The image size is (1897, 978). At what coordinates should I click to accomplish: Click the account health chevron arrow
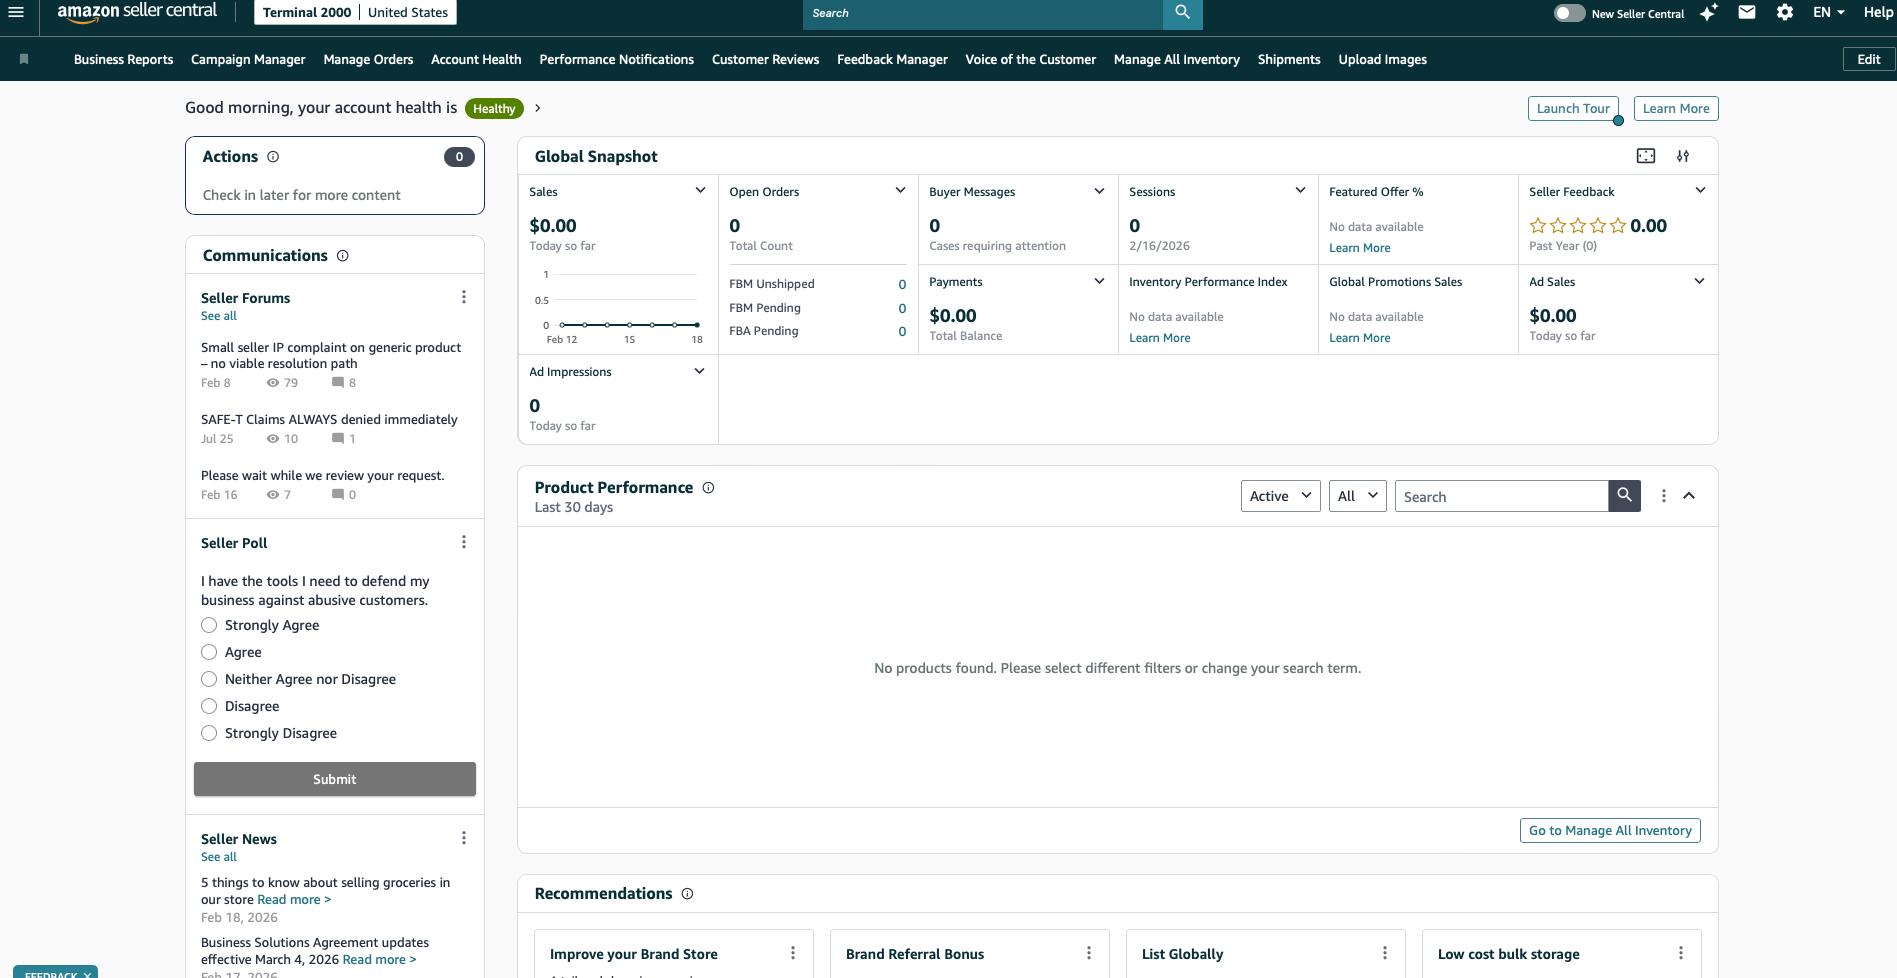[x=538, y=108]
